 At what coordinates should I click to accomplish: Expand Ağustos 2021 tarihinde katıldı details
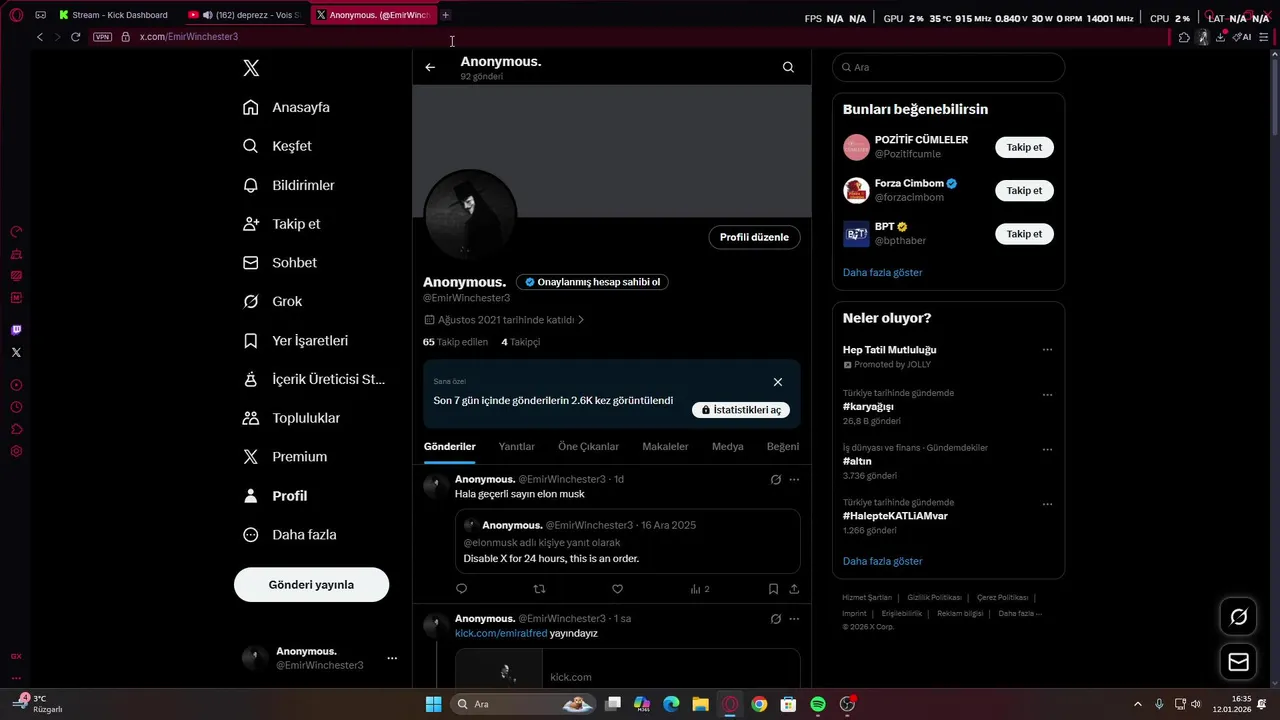(505, 320)
